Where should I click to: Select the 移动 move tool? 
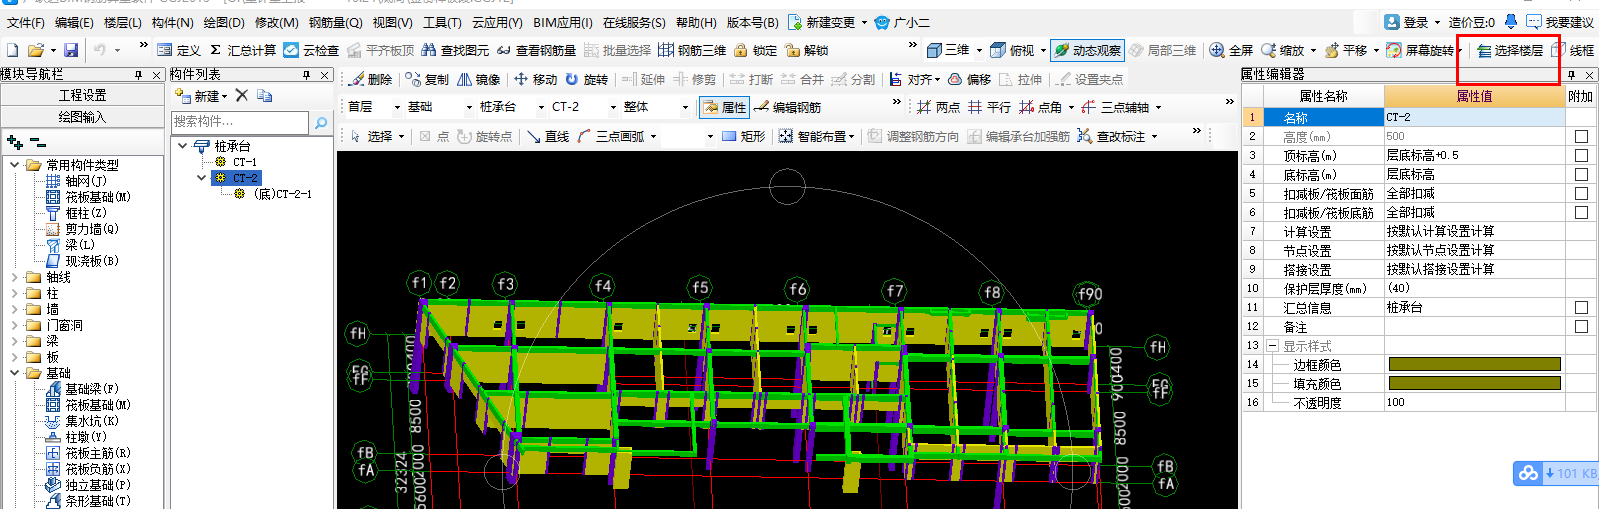click(x=535, y=79)
